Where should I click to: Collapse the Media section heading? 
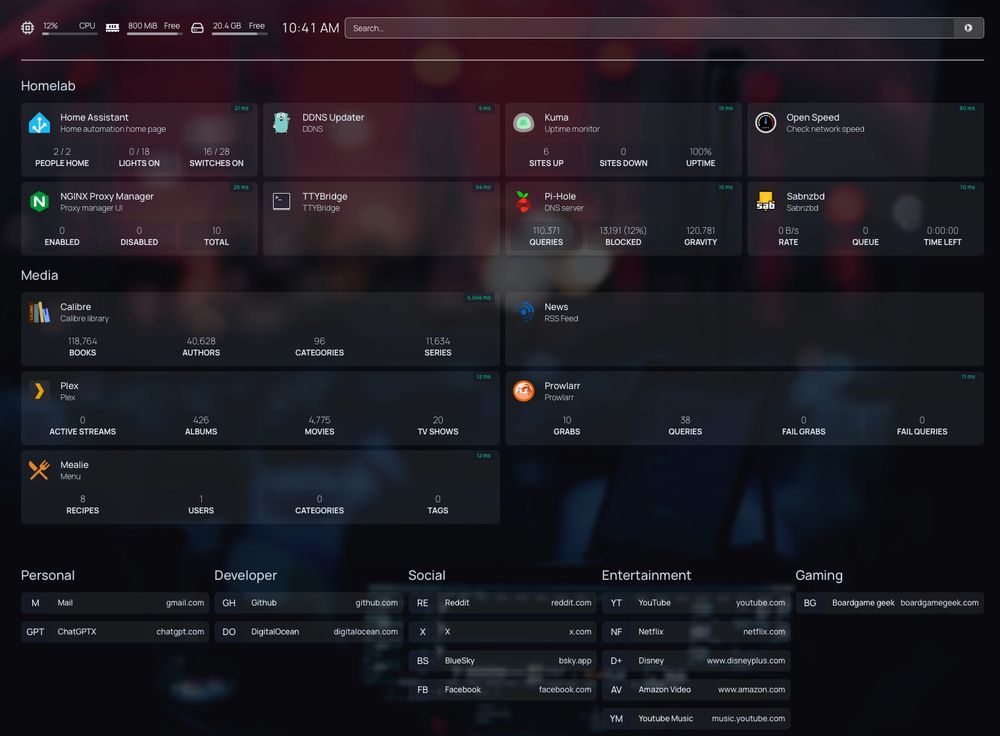coord(40,275)
